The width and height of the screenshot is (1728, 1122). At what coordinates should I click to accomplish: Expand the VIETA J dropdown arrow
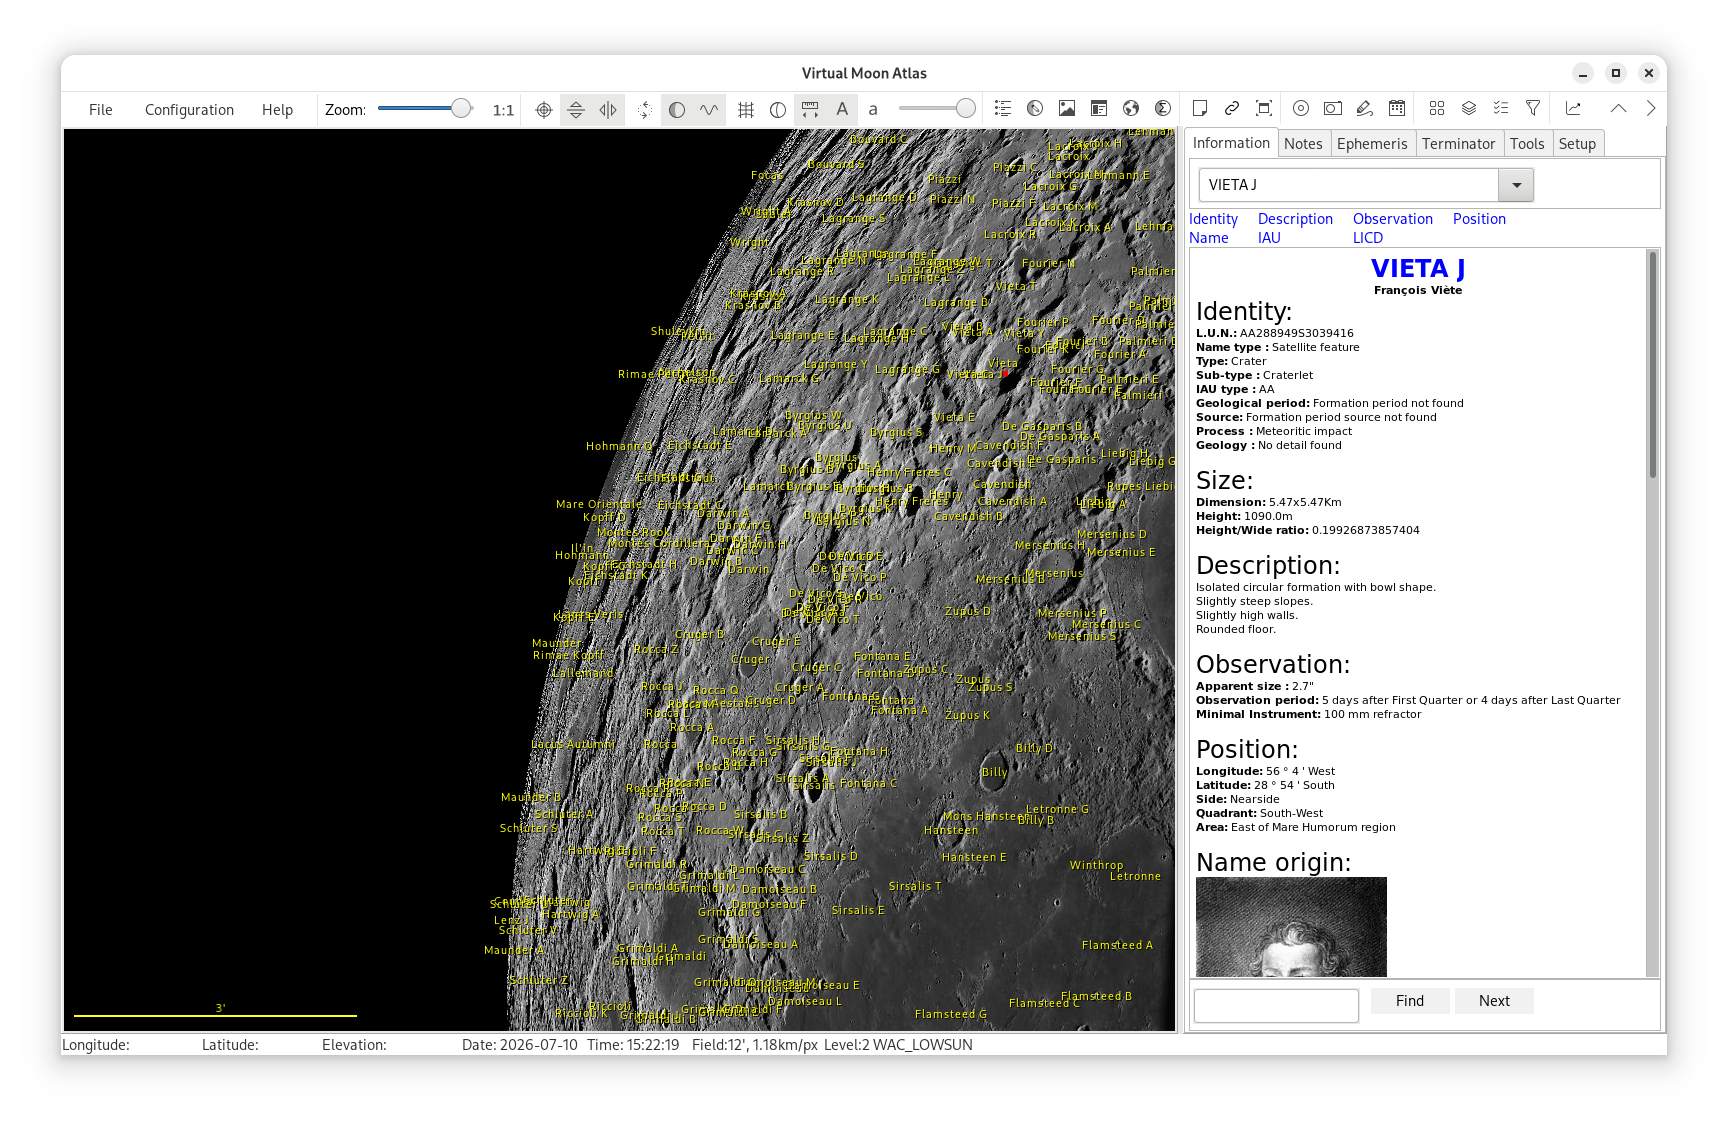(x=1516, y=185)
